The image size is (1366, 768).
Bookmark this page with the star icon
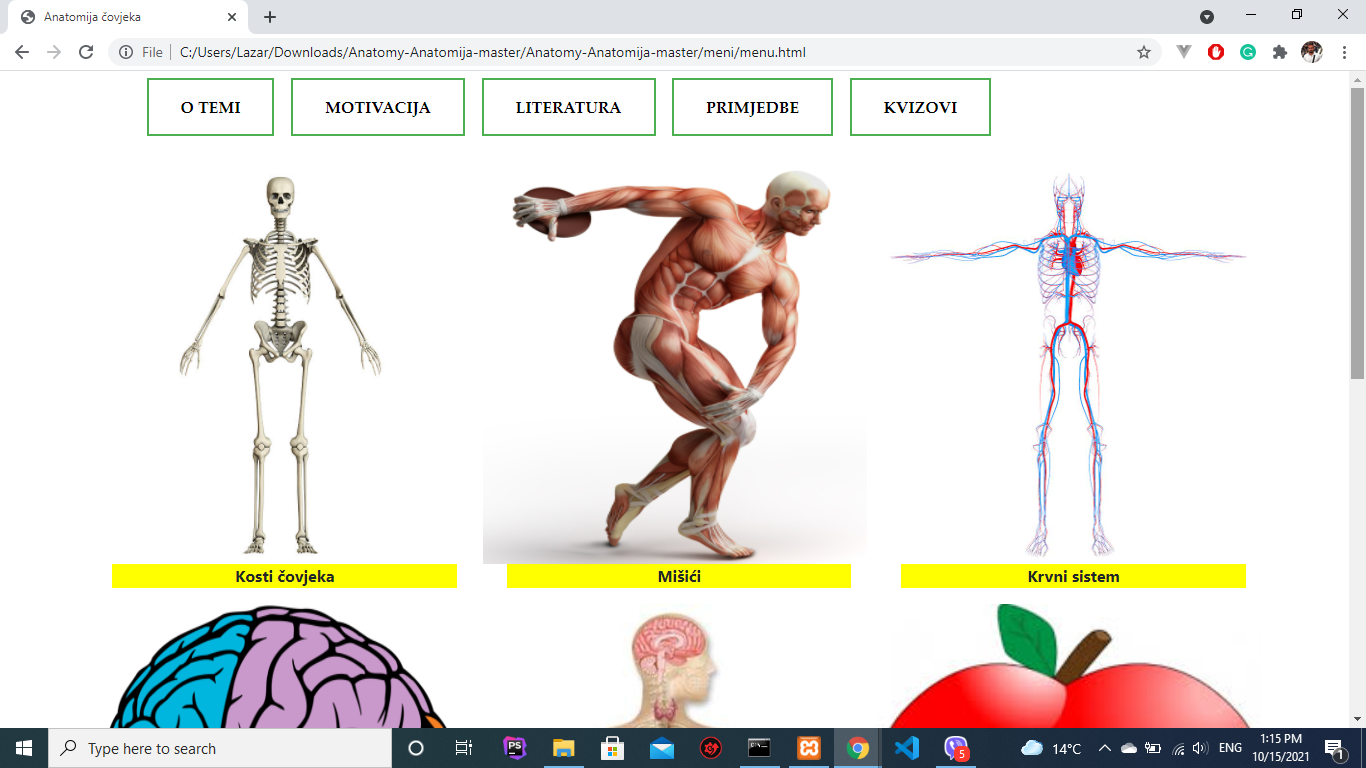(1144, 52)
